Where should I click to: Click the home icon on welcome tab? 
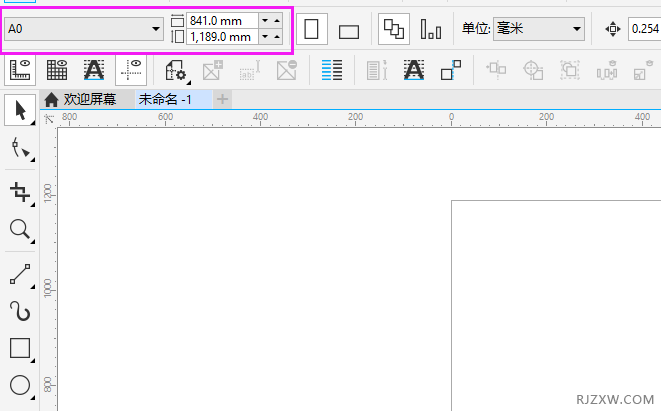tap(51, 100)
